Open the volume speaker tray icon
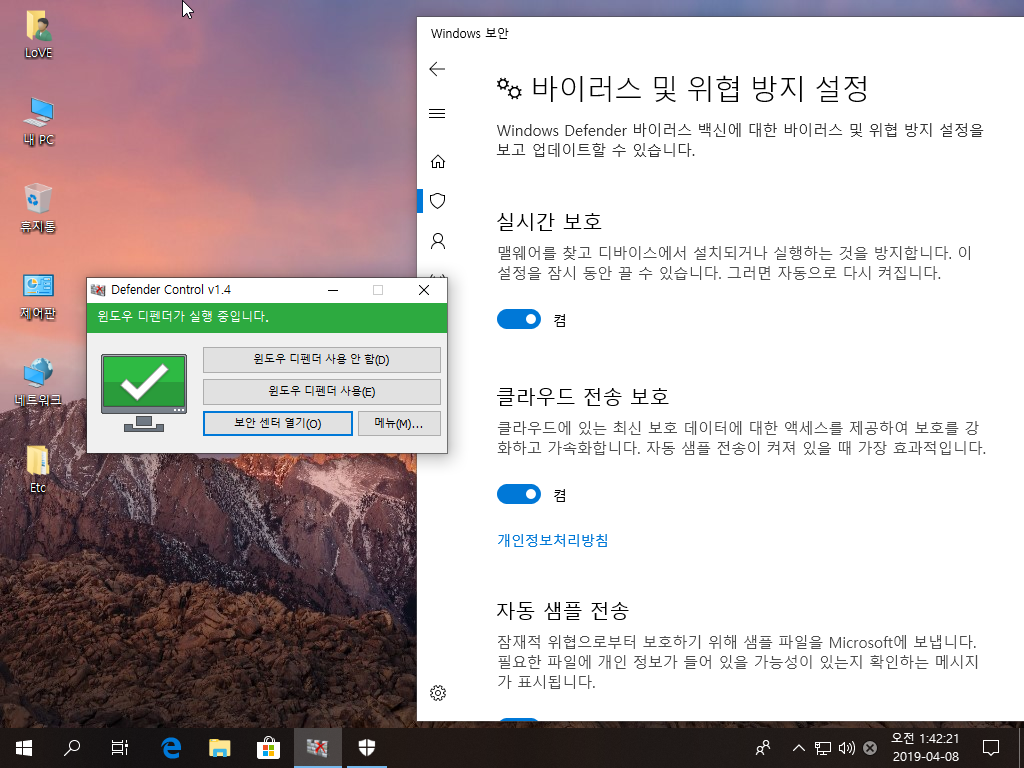The width and height of the screenshot is (1024, 768). coord(846,748)
